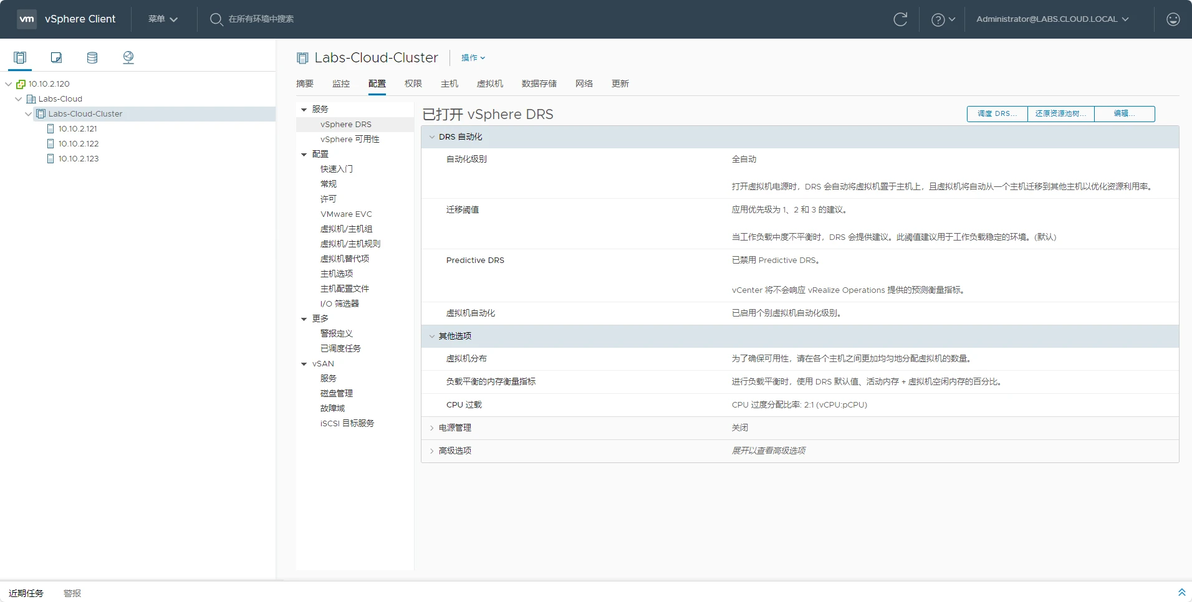Click the cluster icon beside Labs-Cloud-Cluster in tree
The height and width of the screenshot is (602, 1192).
pos(41,114)
